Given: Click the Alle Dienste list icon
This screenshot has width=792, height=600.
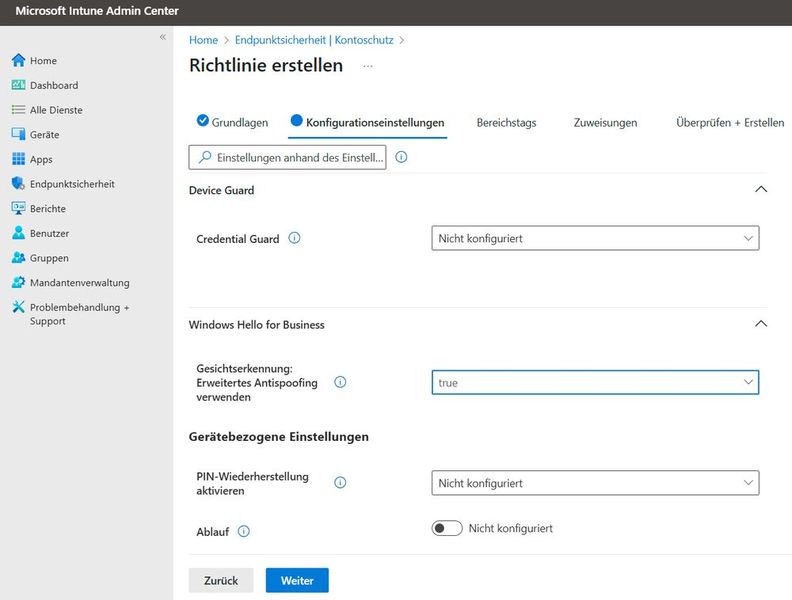Looking at the screenshot, I should [18, 110].
